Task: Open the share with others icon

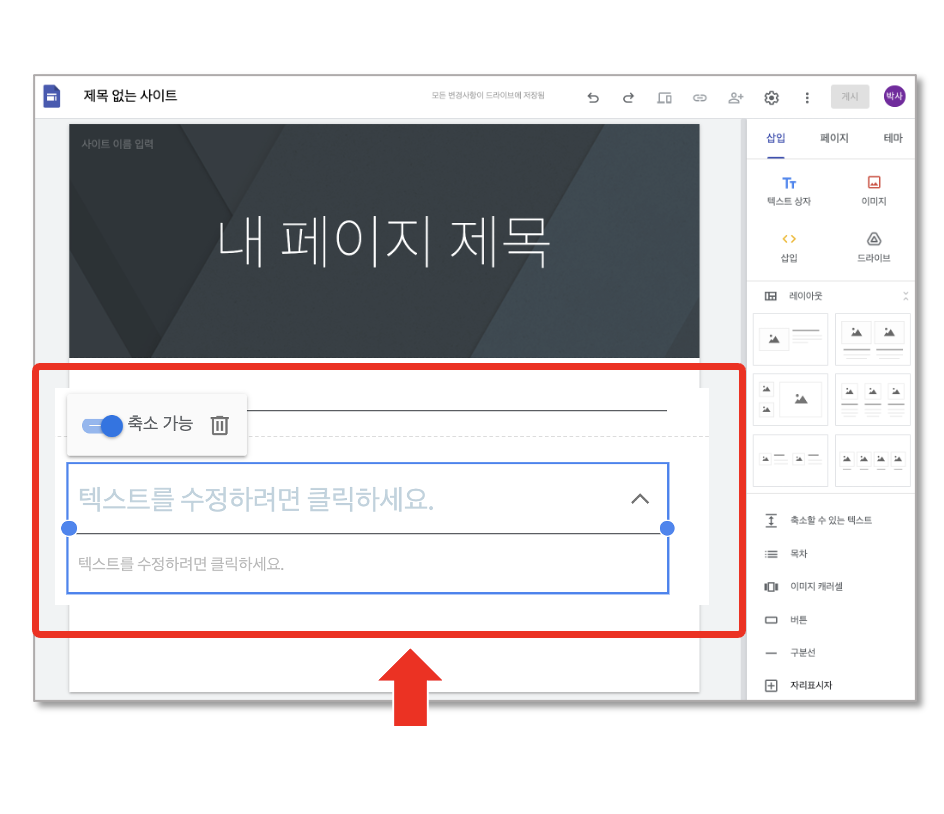Action: coord(736,98)
